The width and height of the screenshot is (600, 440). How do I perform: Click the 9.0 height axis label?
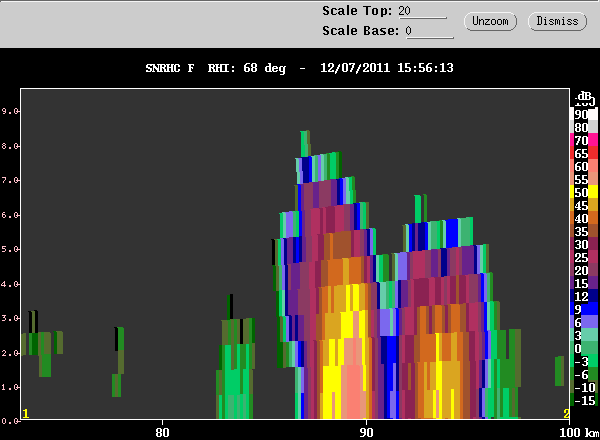point(10,111)
